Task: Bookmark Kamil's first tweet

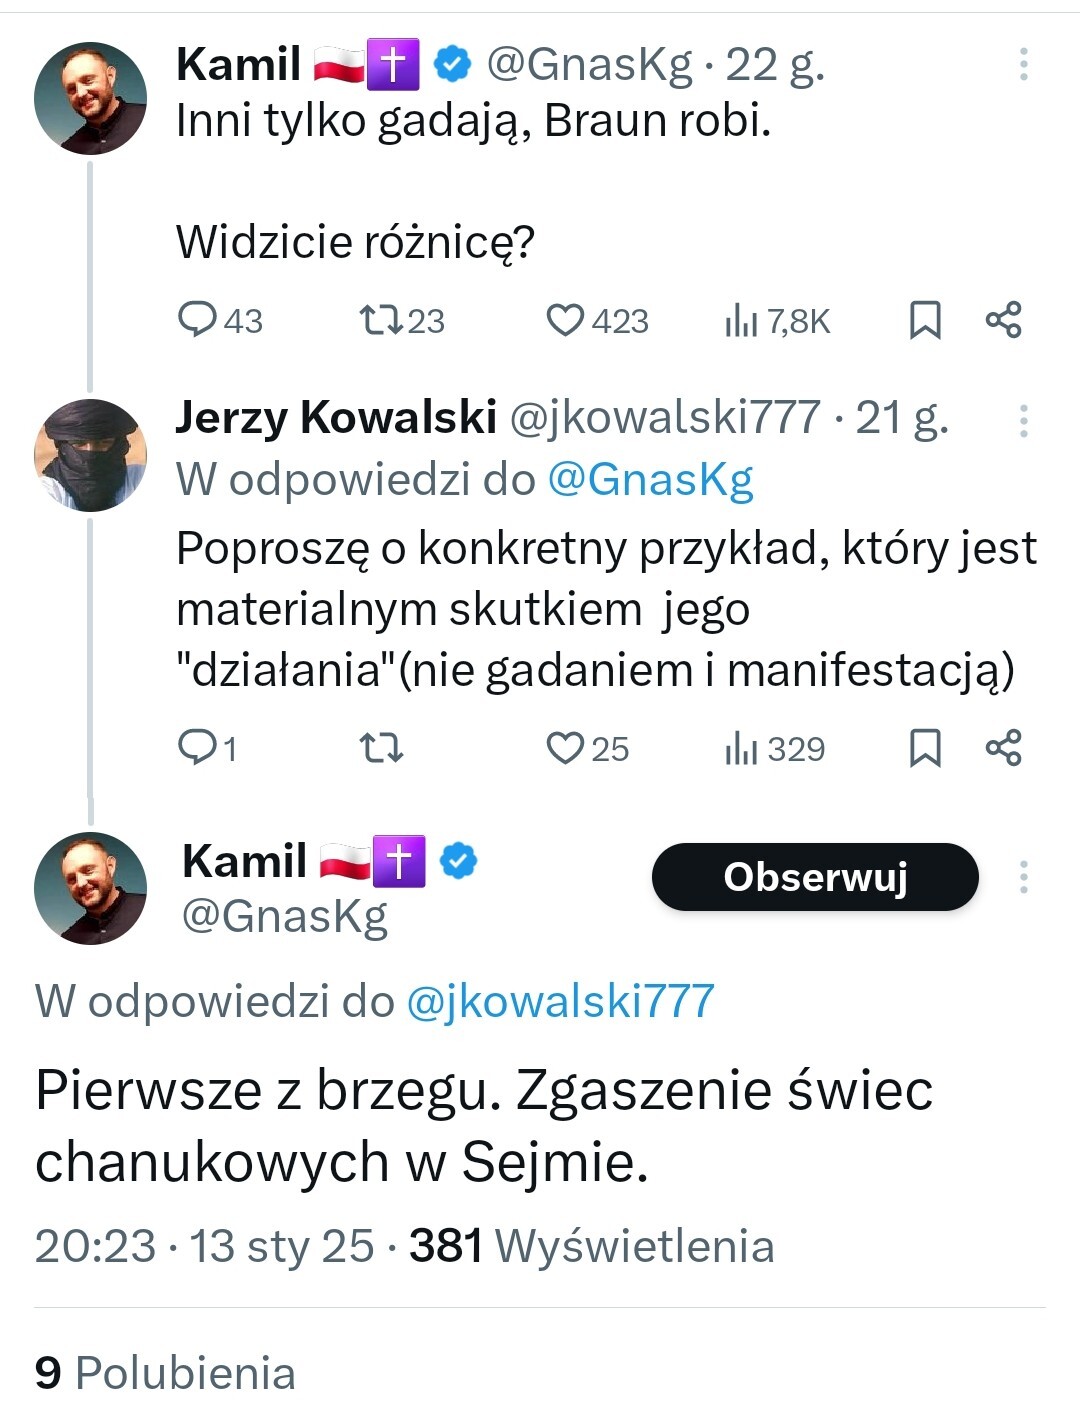Action: (x=925, y=320)
